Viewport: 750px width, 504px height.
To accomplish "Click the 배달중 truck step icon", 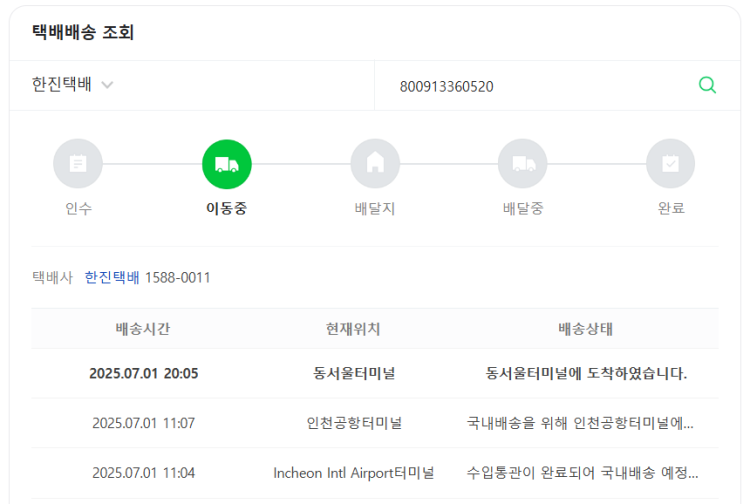I will pos(523,164).
